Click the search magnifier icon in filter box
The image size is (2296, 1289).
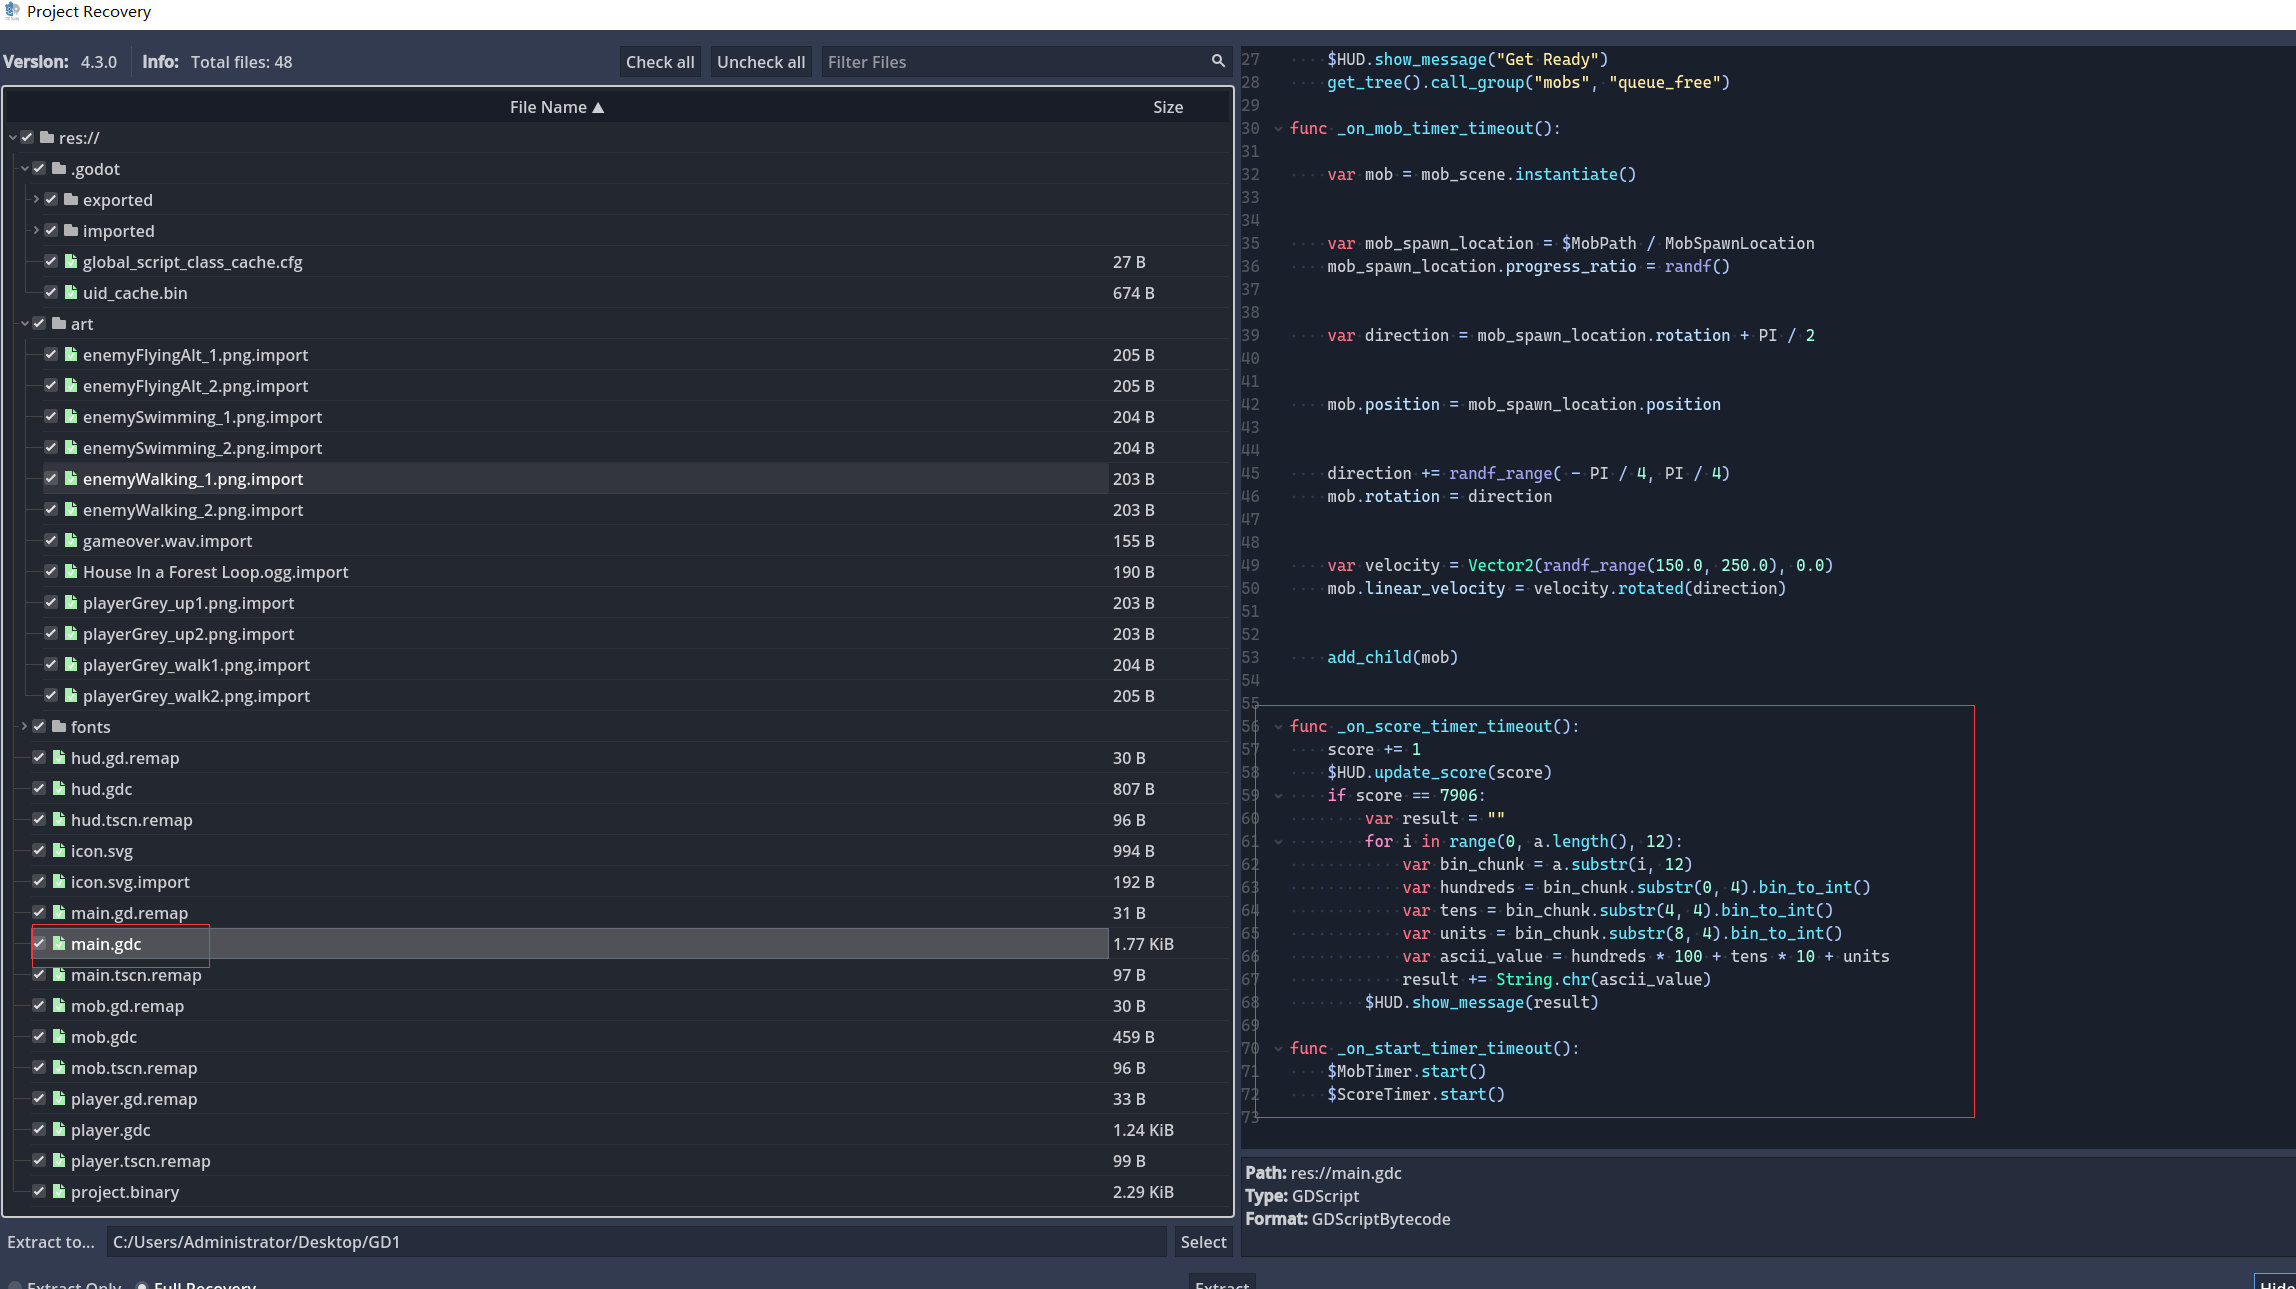tap(1217, 61)
